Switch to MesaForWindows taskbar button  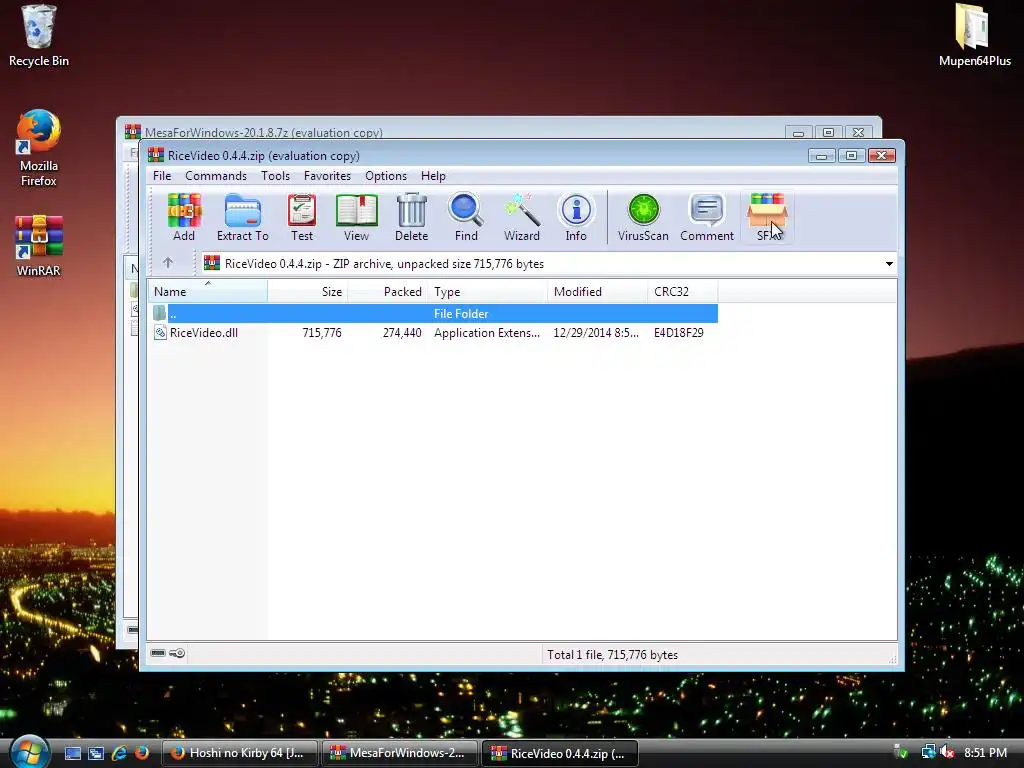click(400, 753)
